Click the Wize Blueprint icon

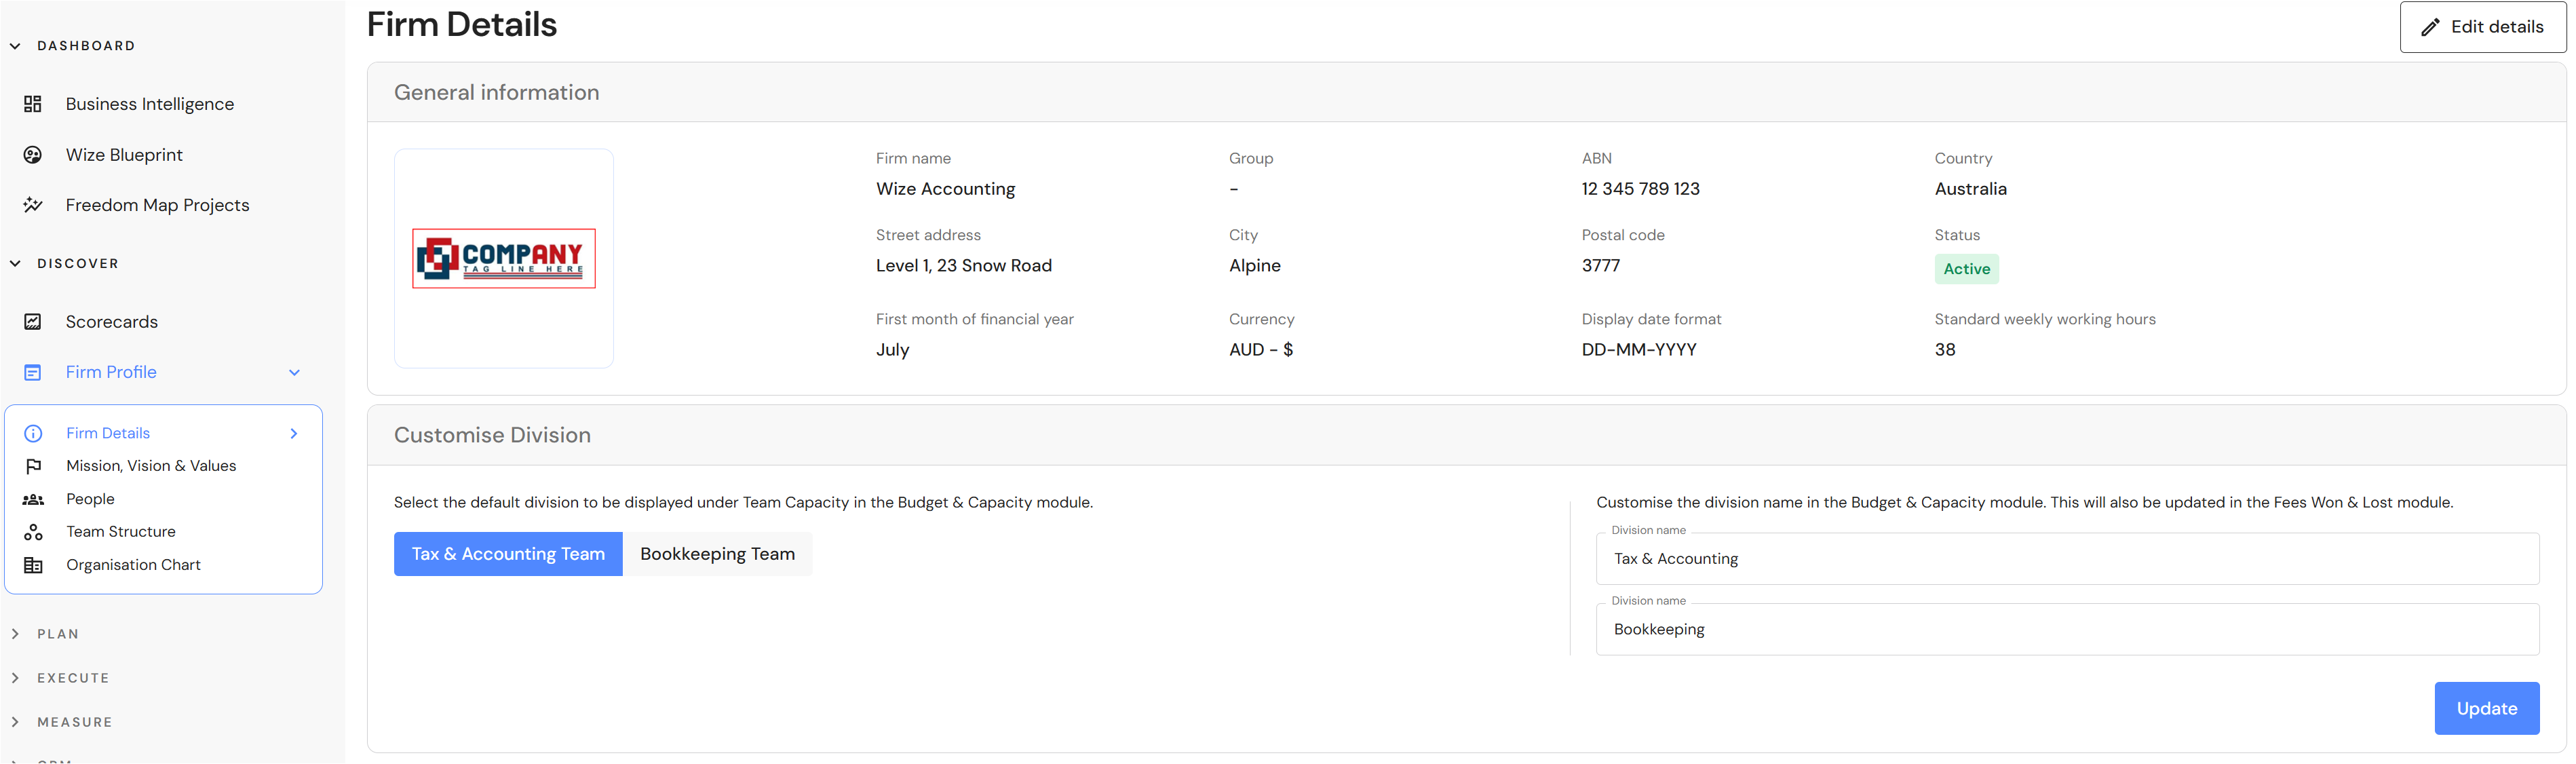(x=33, y=155)
